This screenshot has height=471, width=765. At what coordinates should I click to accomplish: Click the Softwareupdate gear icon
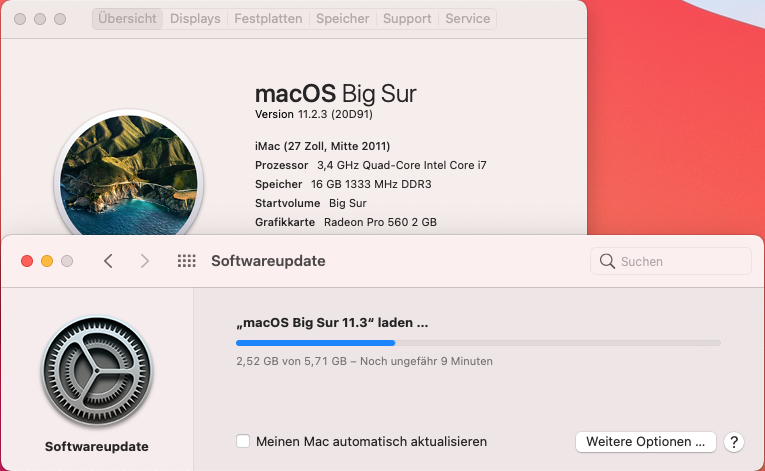coord(97,371)
